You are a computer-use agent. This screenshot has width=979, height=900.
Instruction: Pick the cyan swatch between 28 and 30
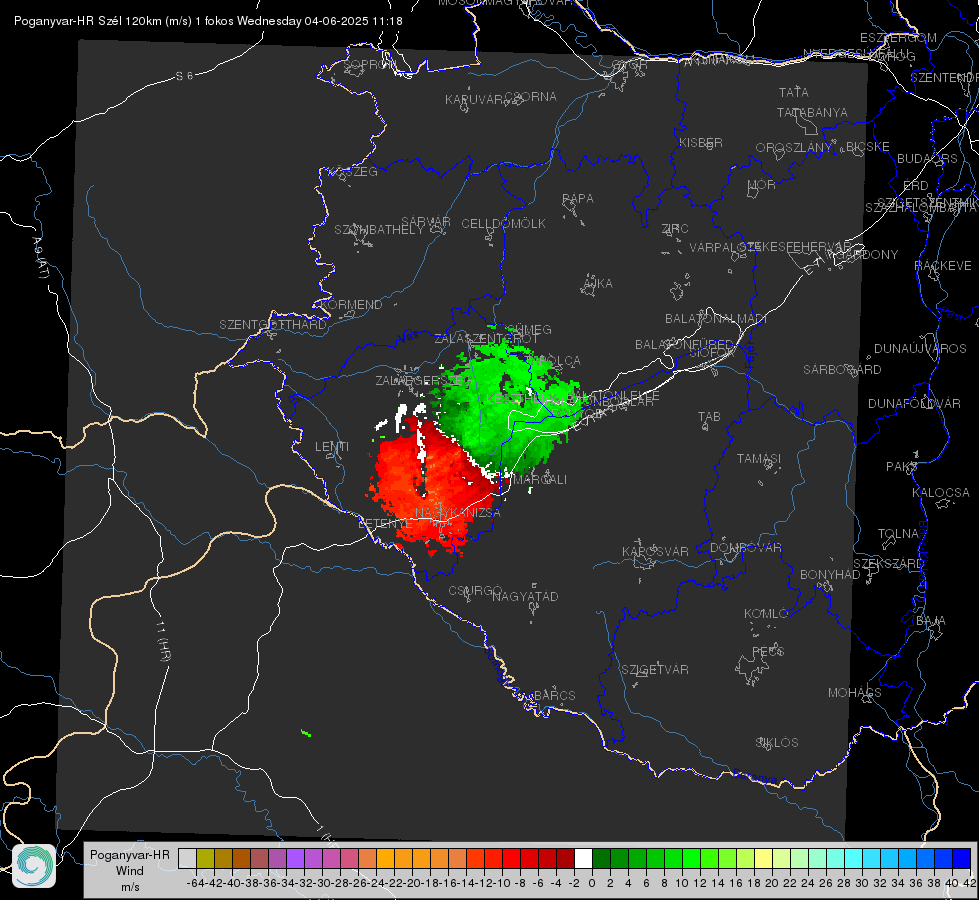click(854, 858)
